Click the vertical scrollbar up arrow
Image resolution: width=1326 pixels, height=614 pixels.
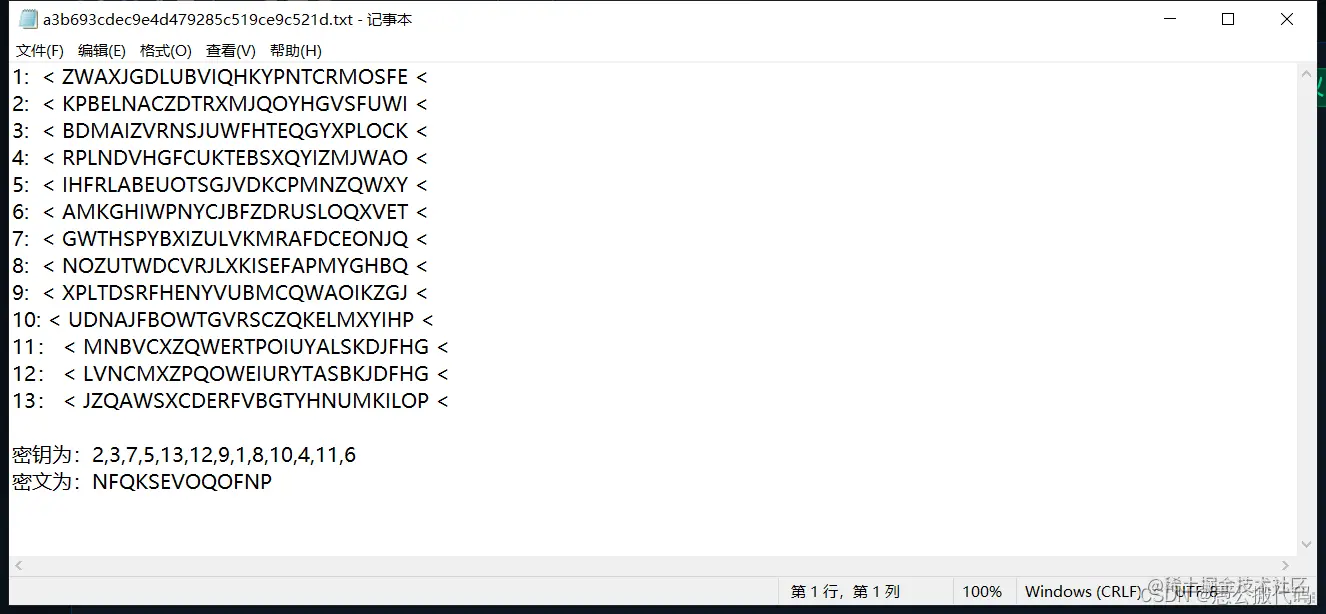coord(1306,75)
